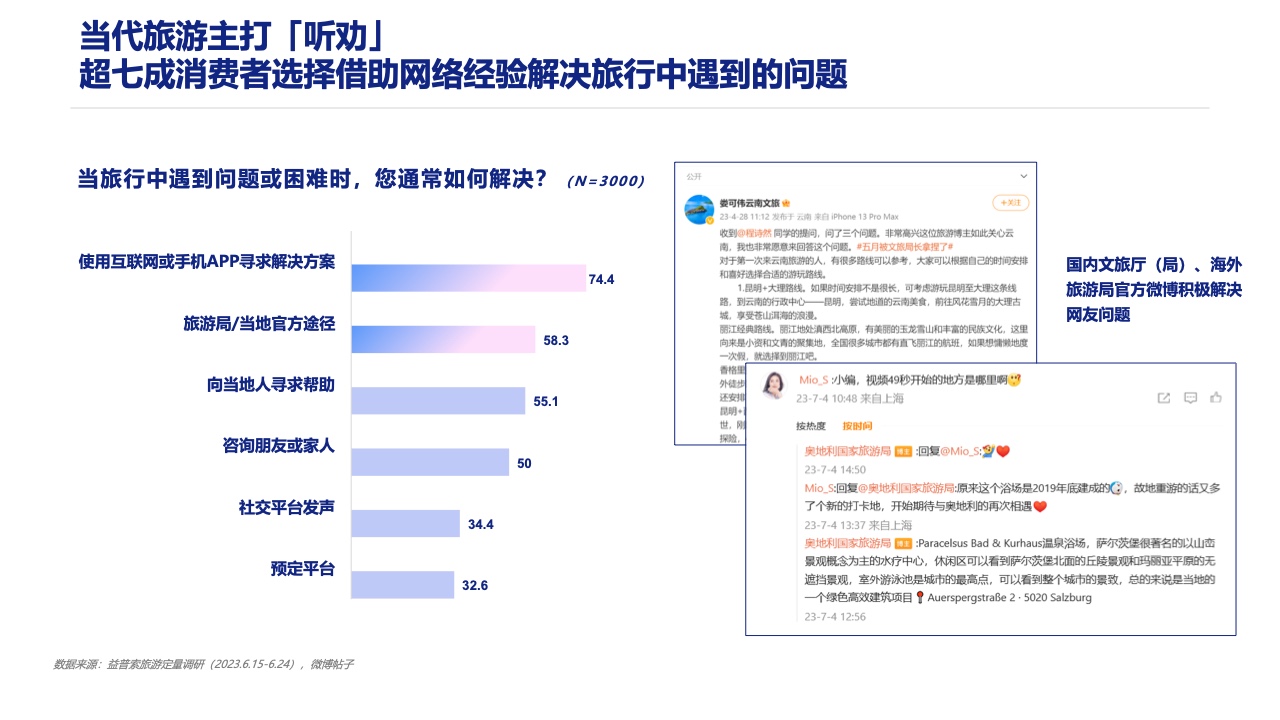
Task: Click the 娄可伟云南文旅 profile avatar
Action: 698,209
